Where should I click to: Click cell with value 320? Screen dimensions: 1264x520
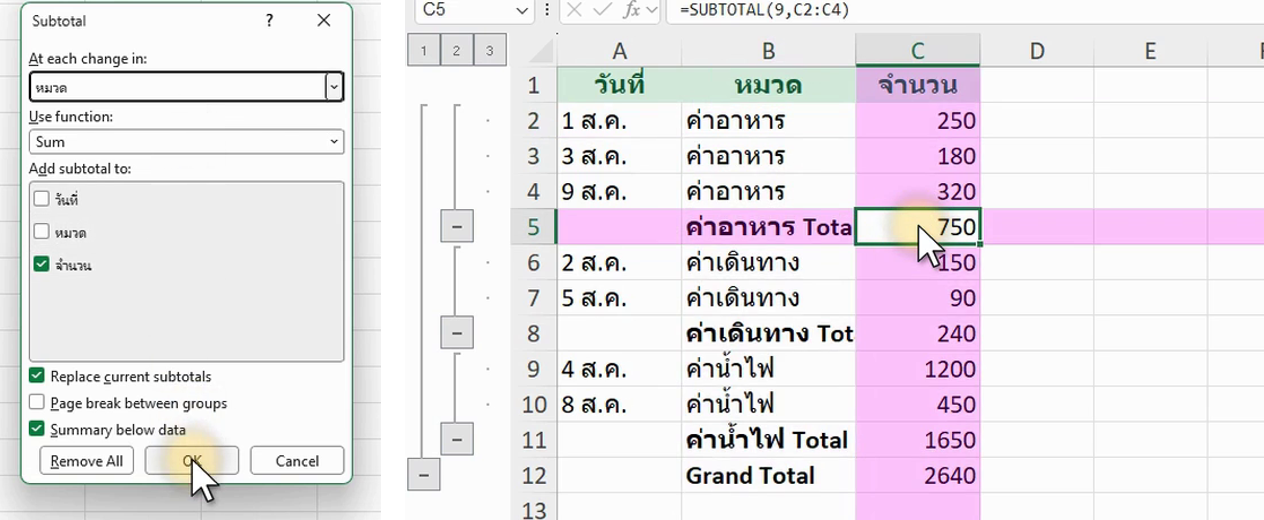coord(918,192)
